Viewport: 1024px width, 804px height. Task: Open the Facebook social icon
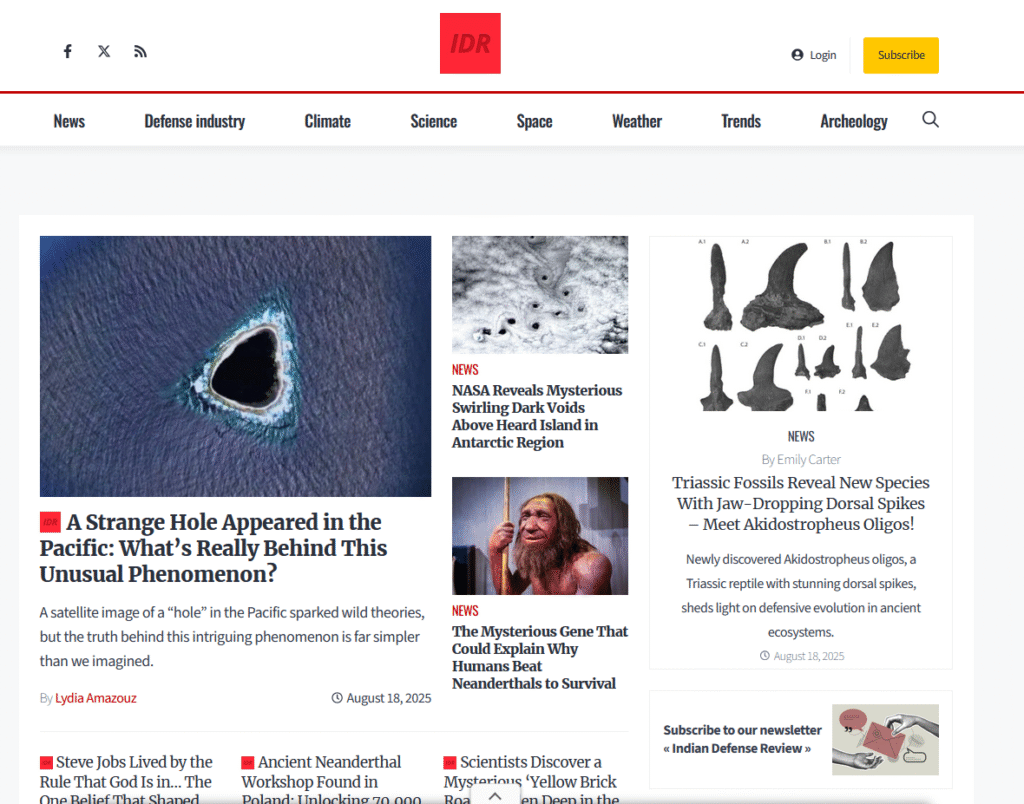coord(67,52)
